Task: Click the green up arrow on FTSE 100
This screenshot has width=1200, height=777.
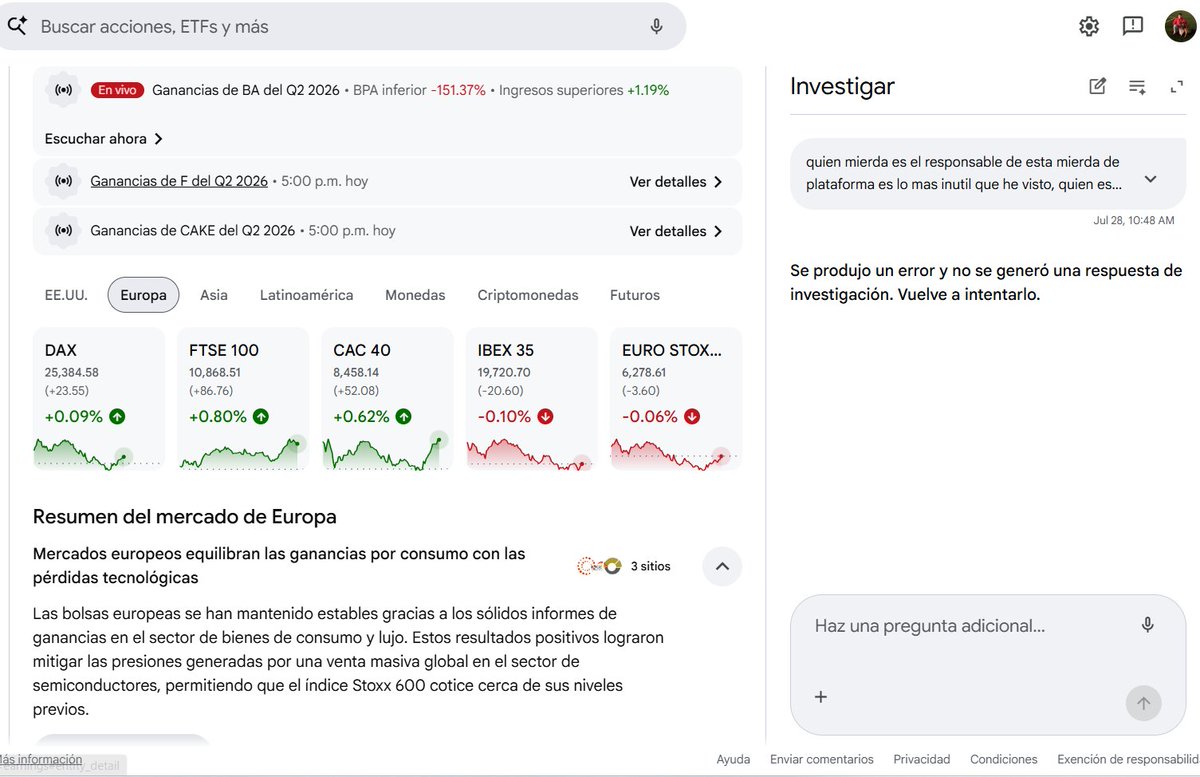Action: pos(261,417)
